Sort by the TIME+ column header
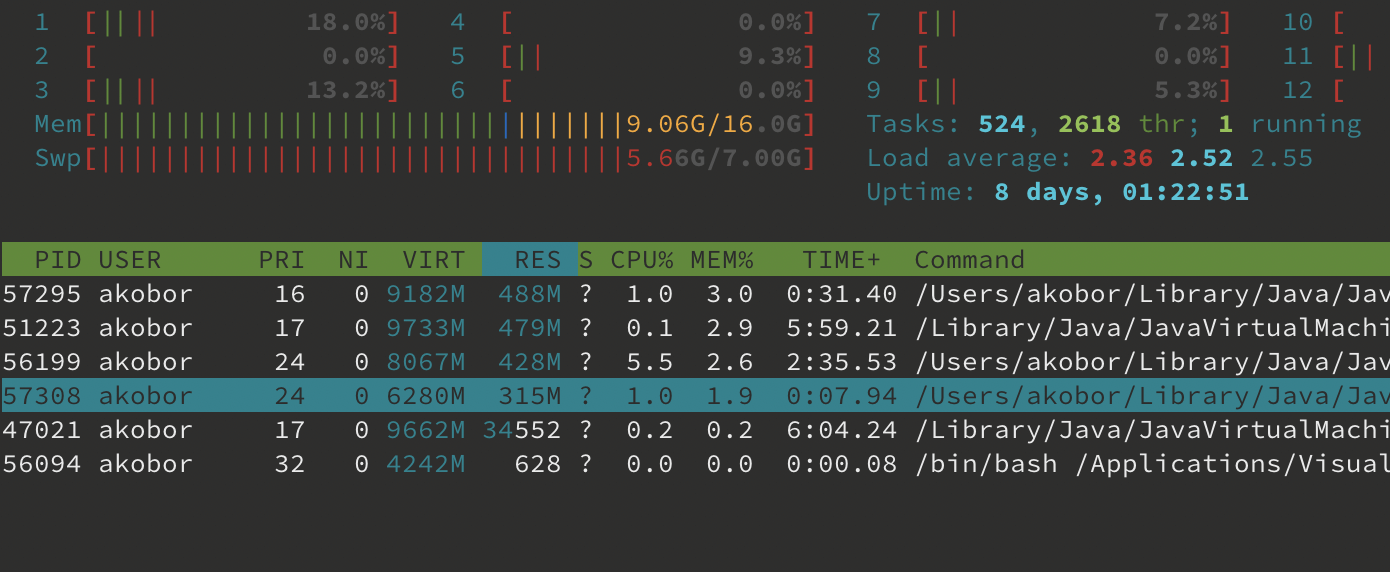 [x=842, y=260]
